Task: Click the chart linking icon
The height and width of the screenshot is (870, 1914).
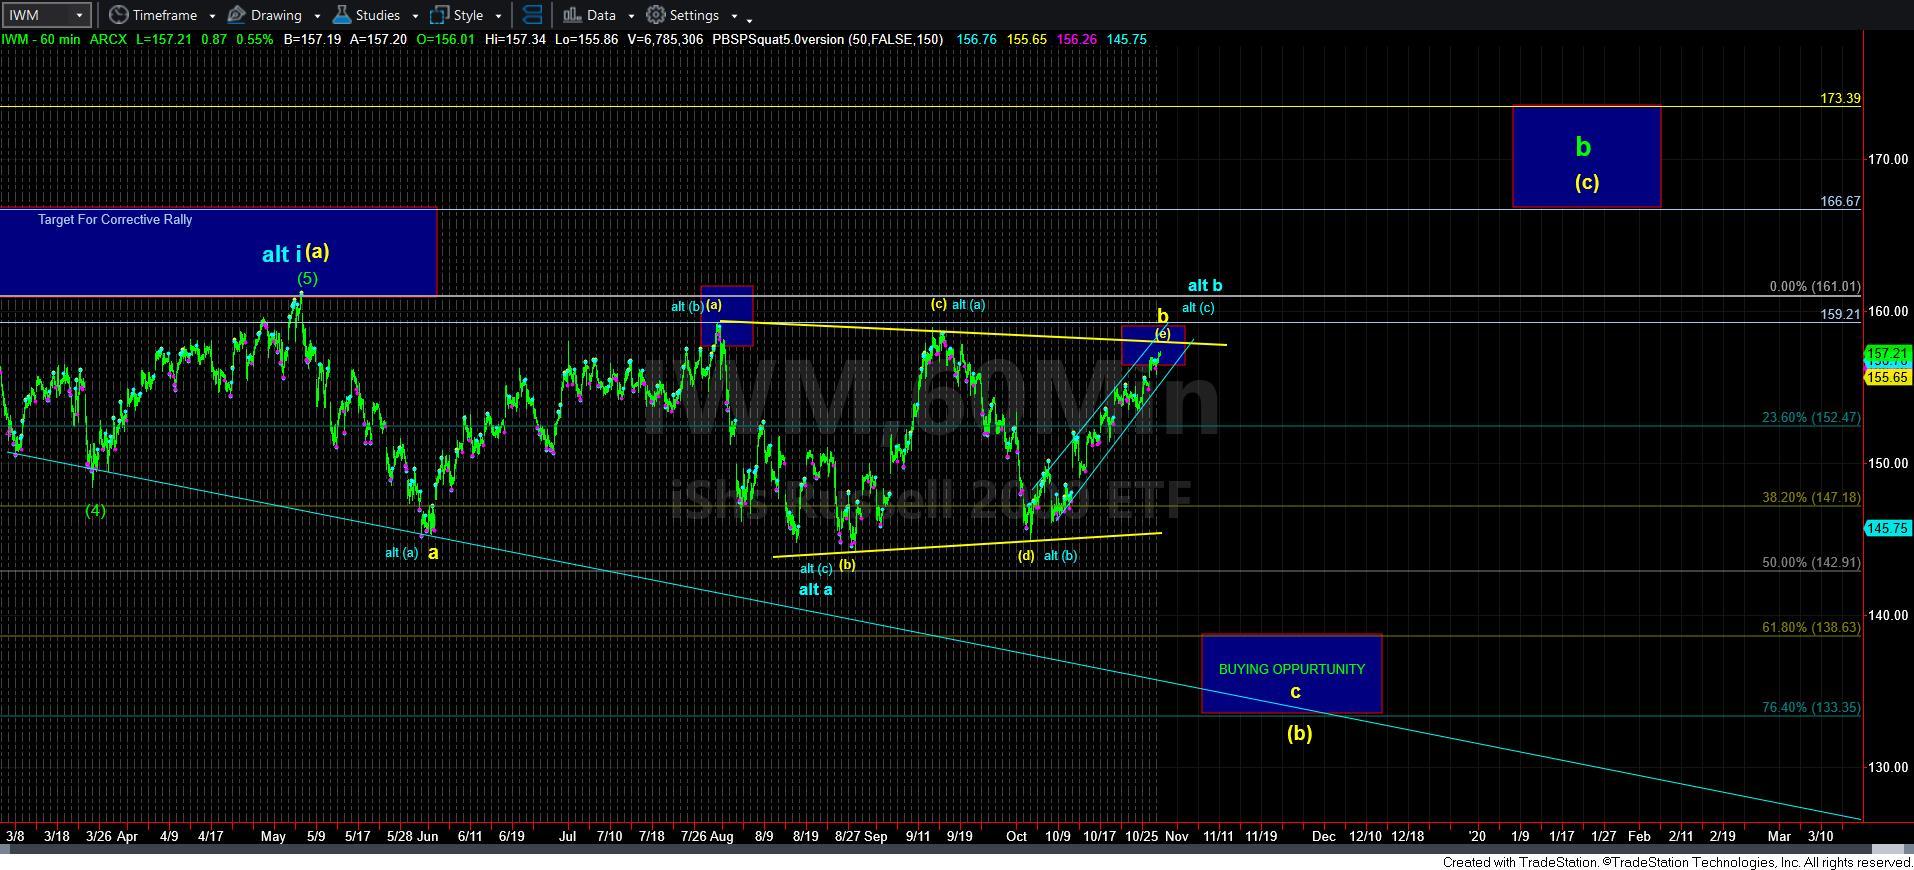Action: pos(533,15)
